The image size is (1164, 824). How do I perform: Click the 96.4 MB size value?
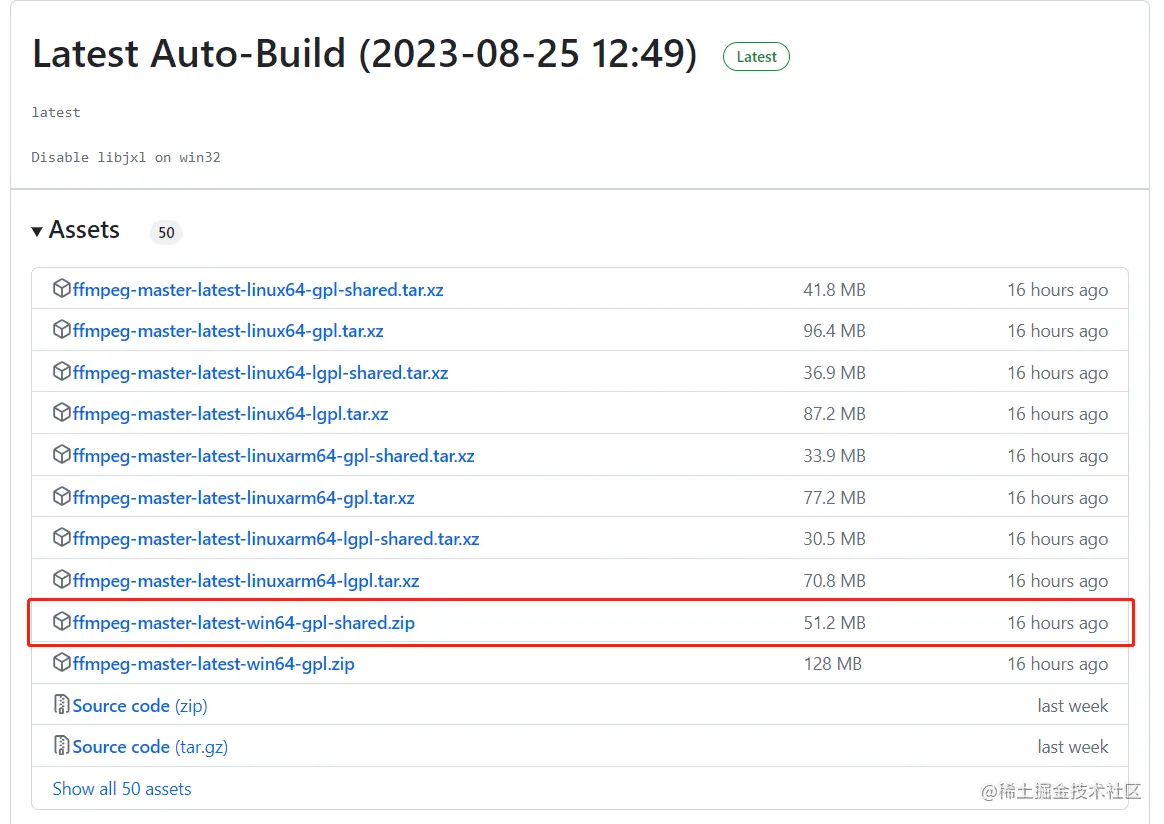click(x=834, y=331)
